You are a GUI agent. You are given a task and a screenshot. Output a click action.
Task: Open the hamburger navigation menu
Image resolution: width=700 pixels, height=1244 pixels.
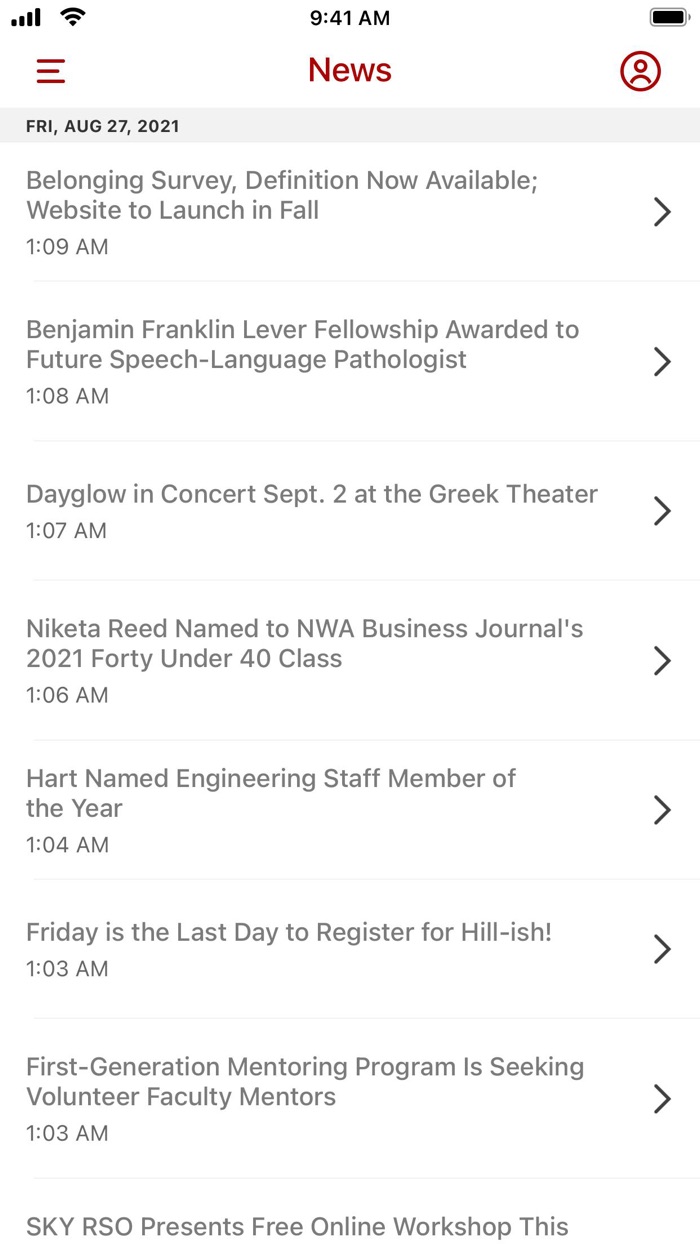click(50, 70)
